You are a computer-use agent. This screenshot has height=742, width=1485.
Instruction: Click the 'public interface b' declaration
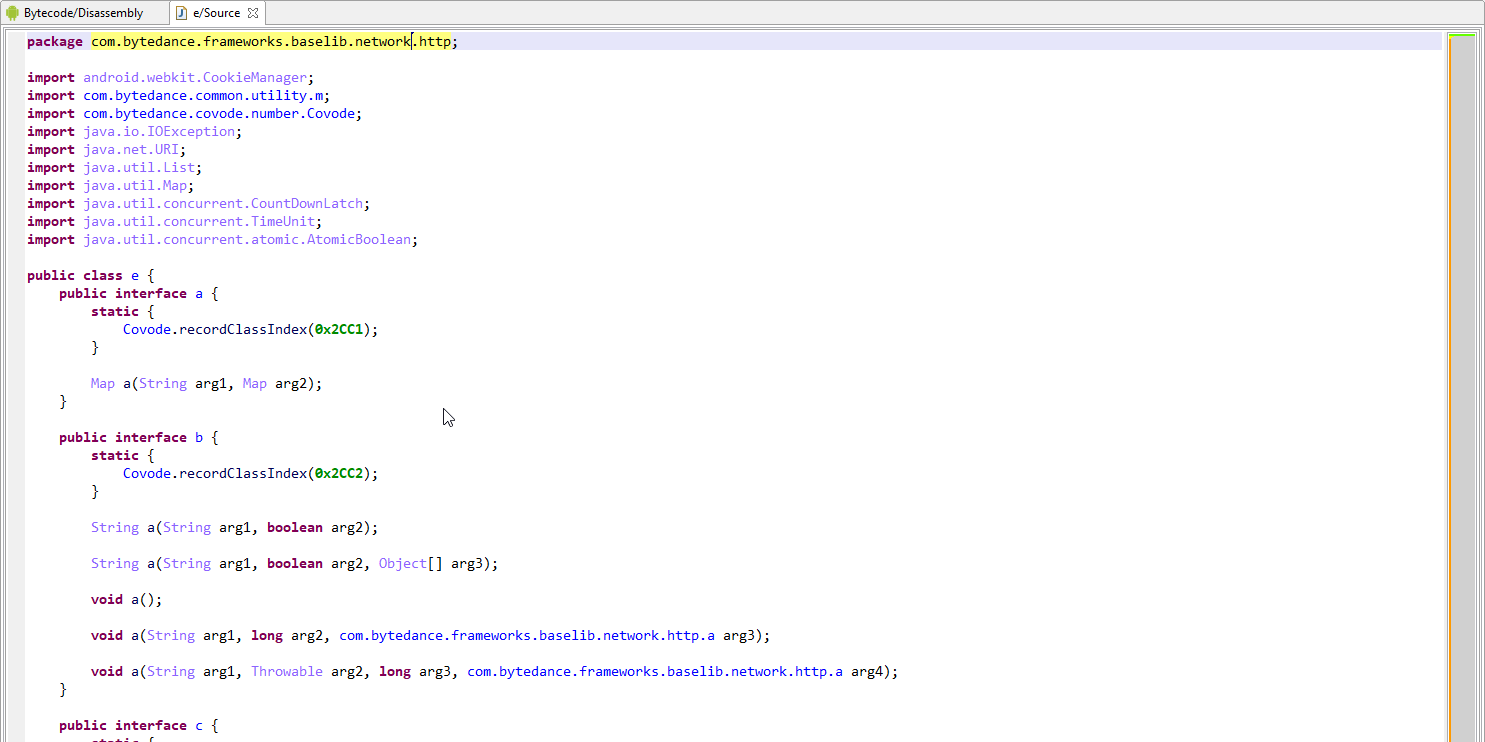[x=131, y=437]
